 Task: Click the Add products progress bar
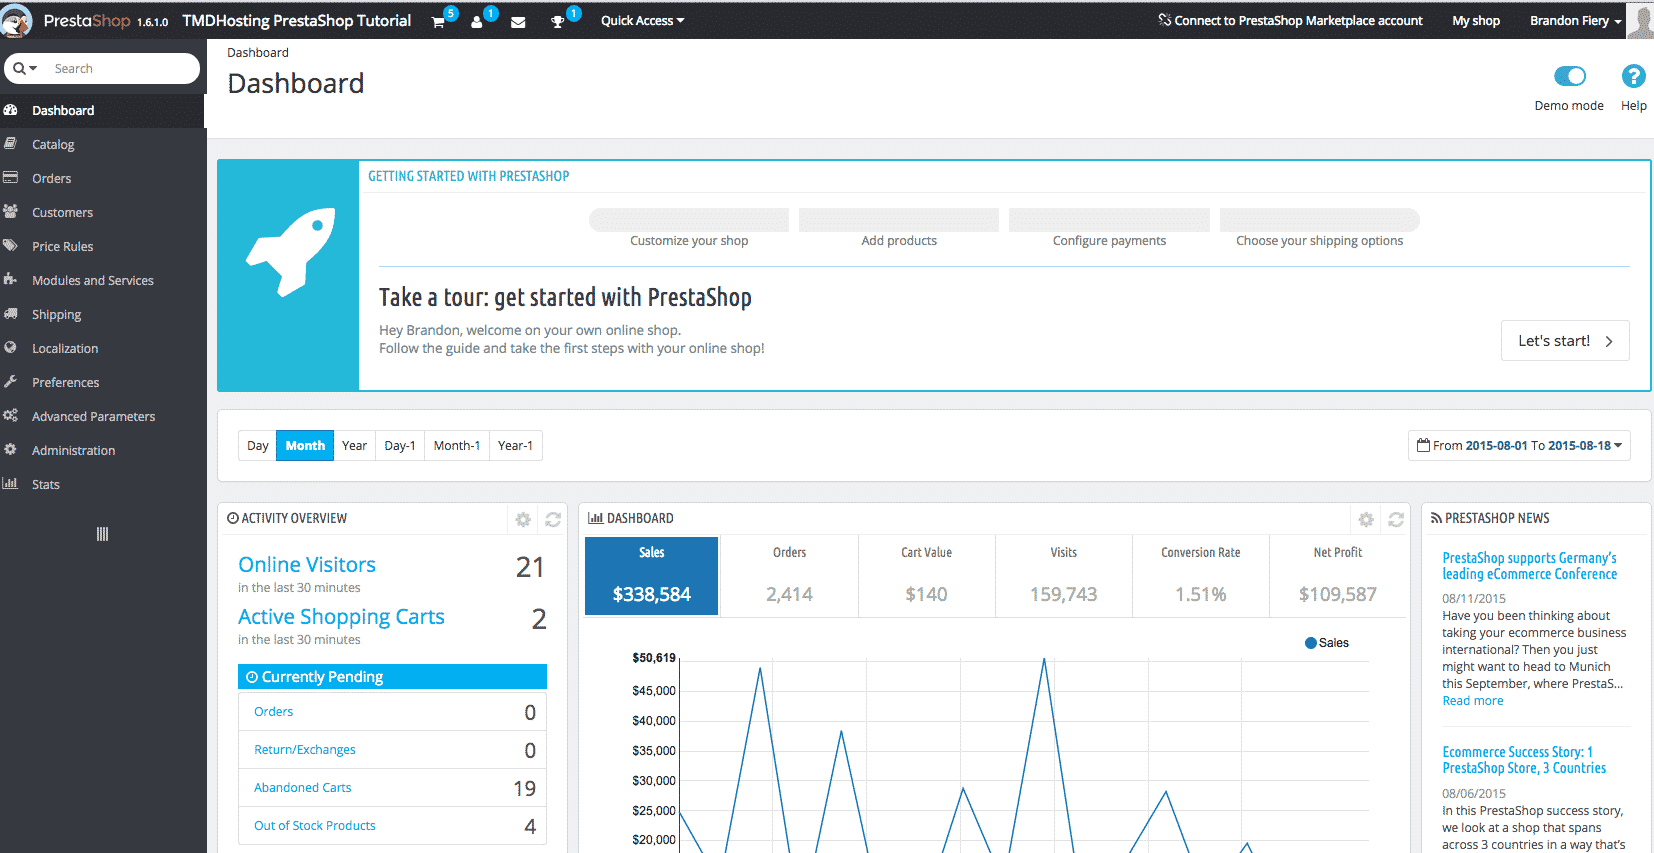pyautogui.click(x=899, y=220)
